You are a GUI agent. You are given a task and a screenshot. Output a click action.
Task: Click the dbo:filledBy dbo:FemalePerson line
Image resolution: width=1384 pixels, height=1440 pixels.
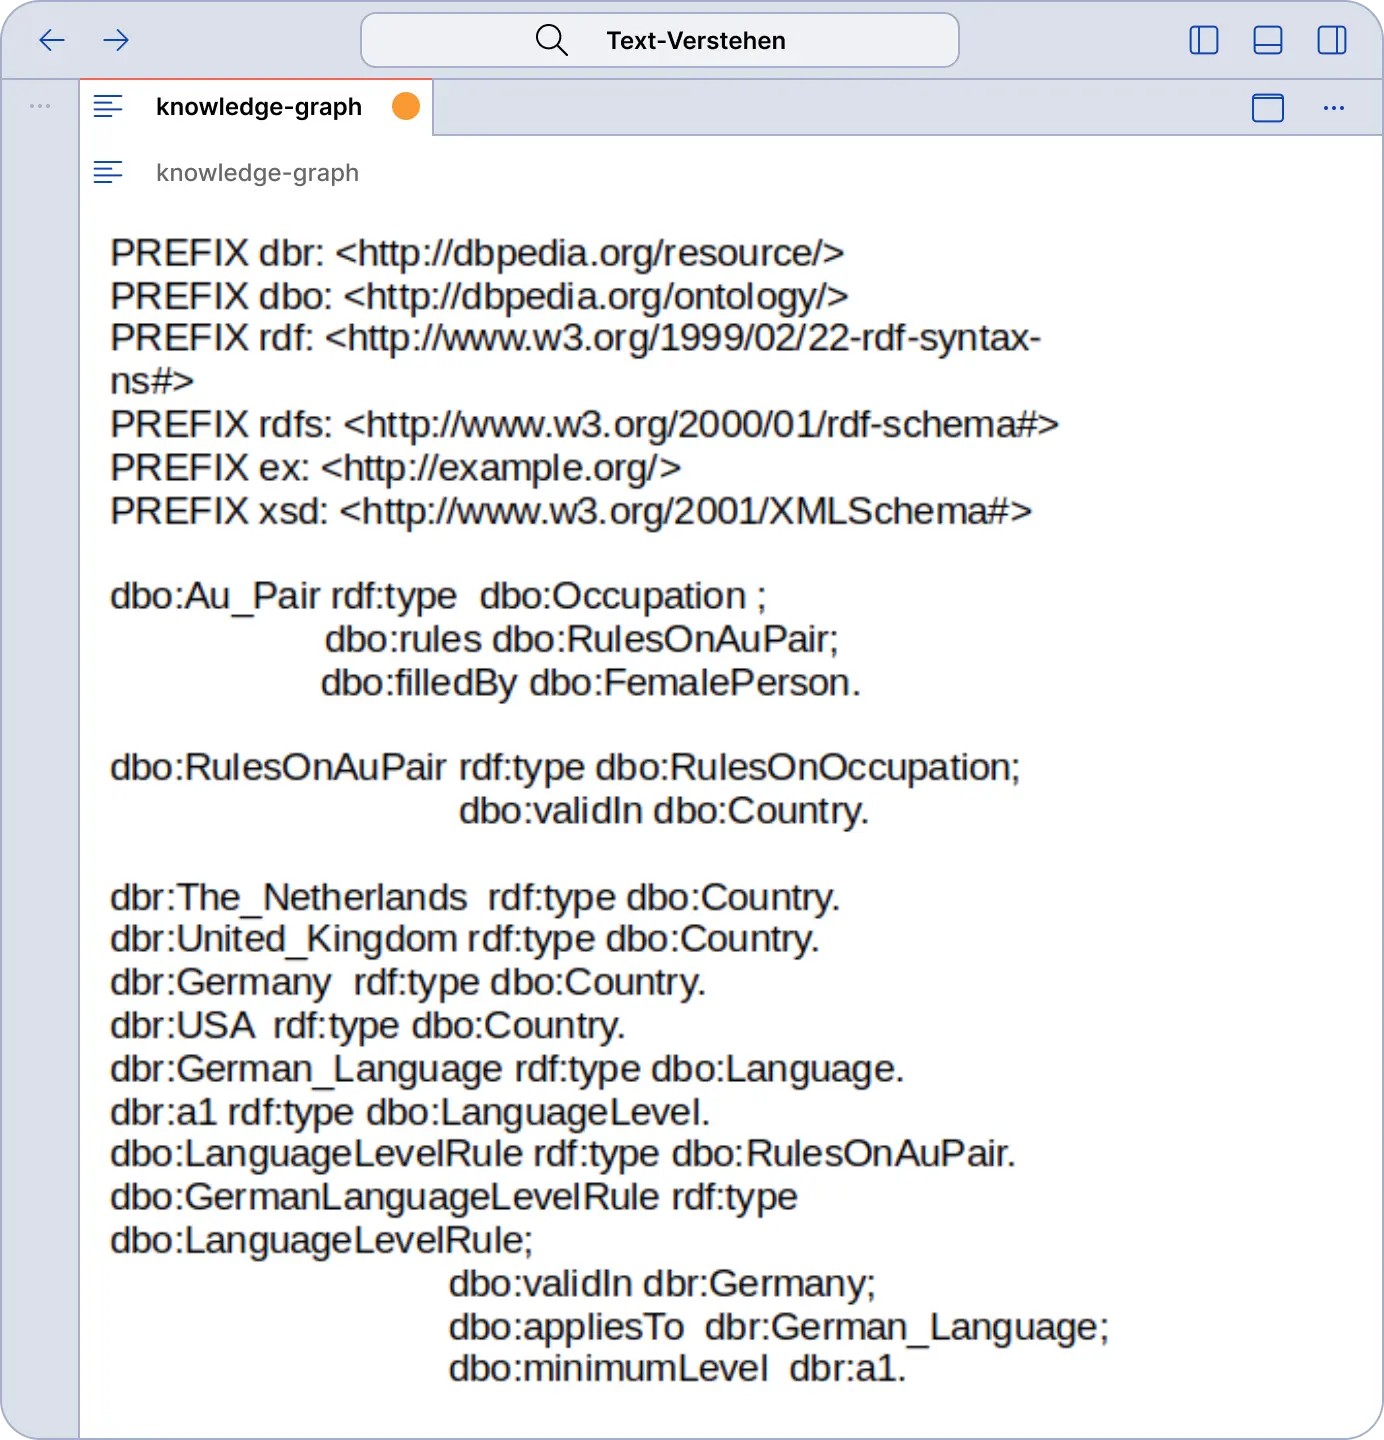(590, 683)
